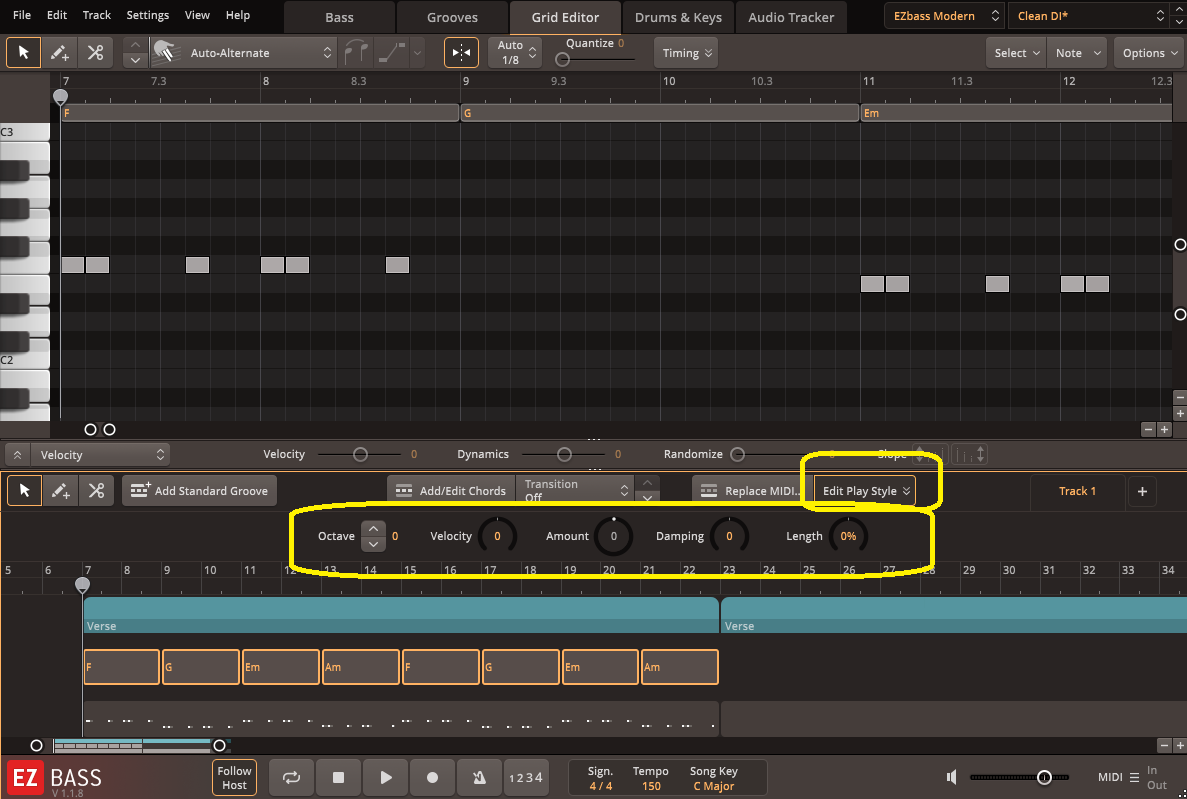Image resolution: width=1187 pixels, height=799 pixels.
Task: Collapse the velocity lane with the double-chevron
Action: coord(17,454)
